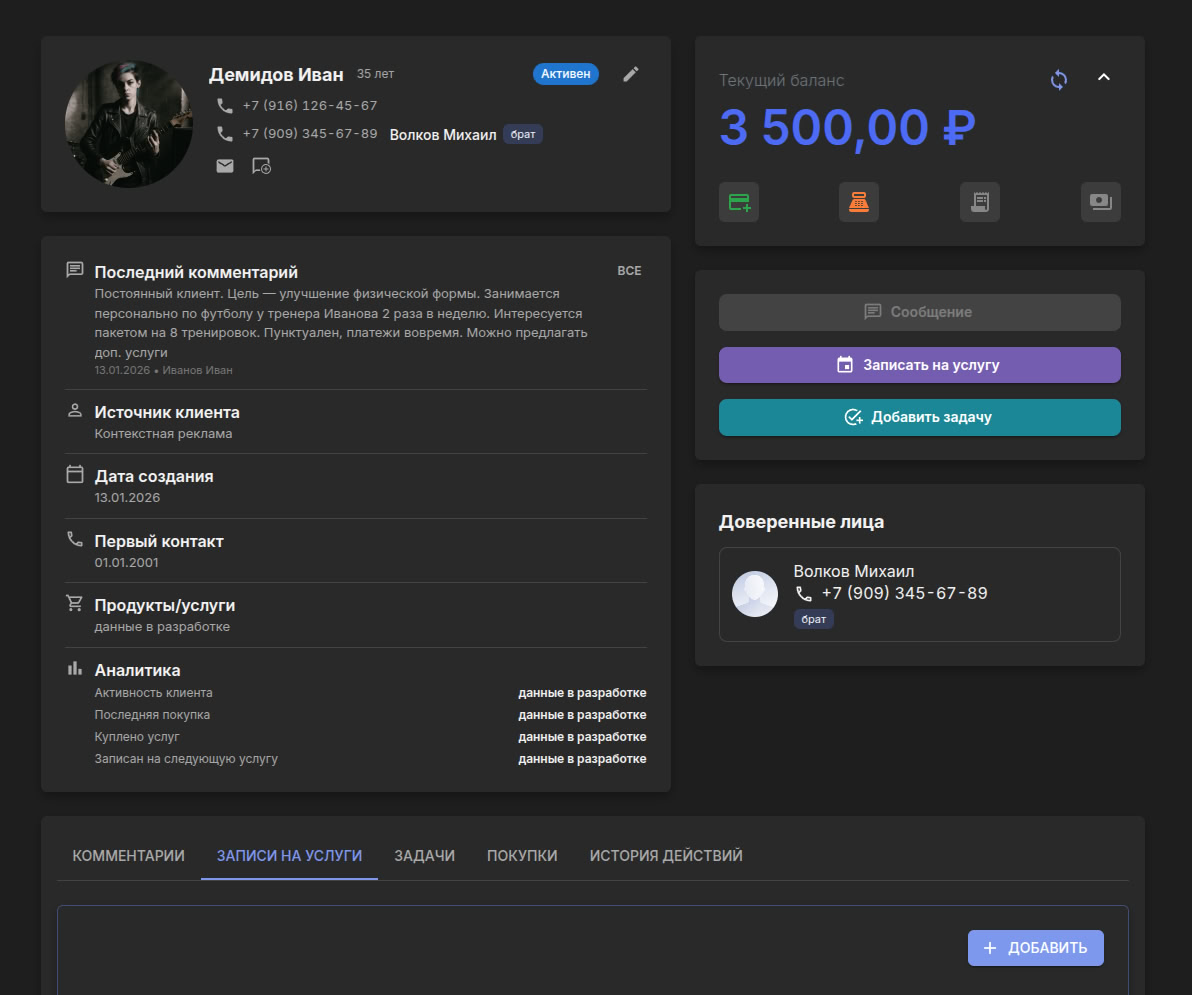The height and width of the screenshot is (995, 1192).
Task: Open the Волков Михаил trusted person card
Action: click(919, 594)
